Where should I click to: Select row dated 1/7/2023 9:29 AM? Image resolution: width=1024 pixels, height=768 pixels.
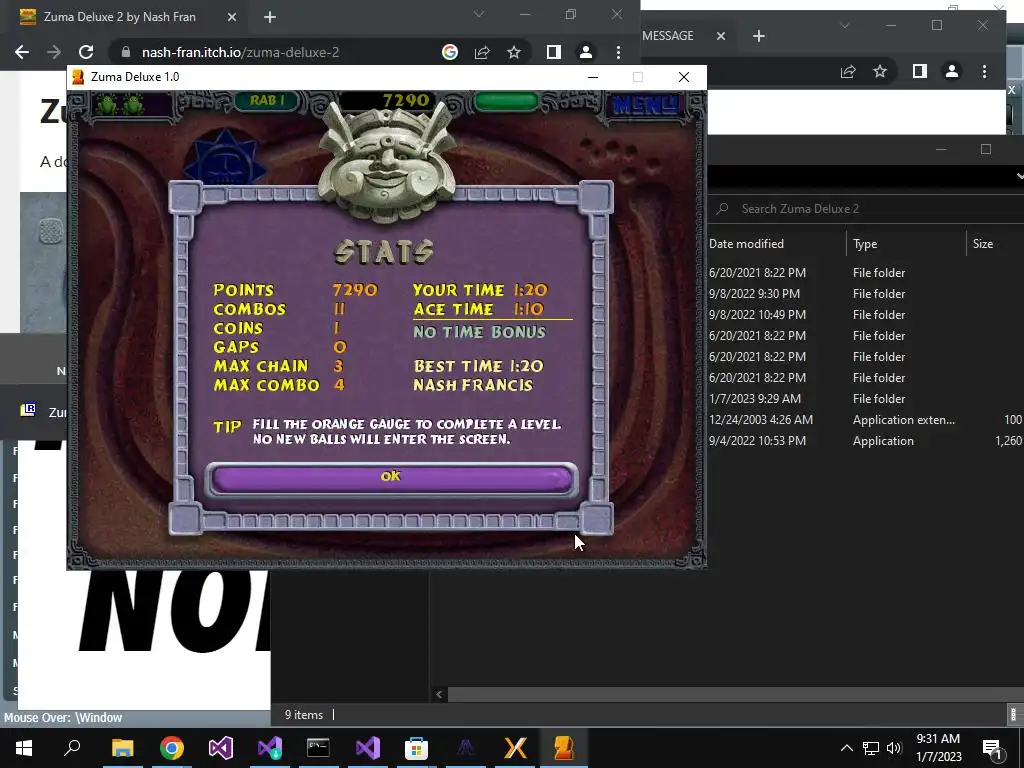coord(865,398)
